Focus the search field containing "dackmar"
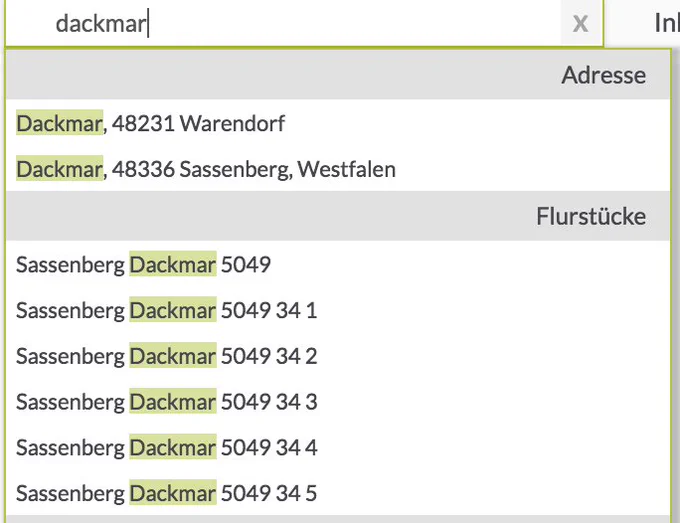 (x=283, y=23)
